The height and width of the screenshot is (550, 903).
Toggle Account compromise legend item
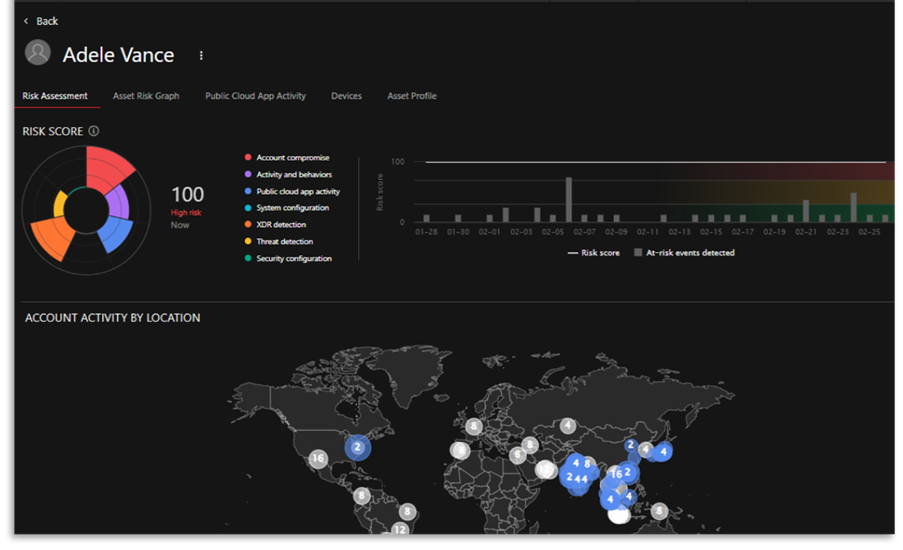(x=292, y=158)
